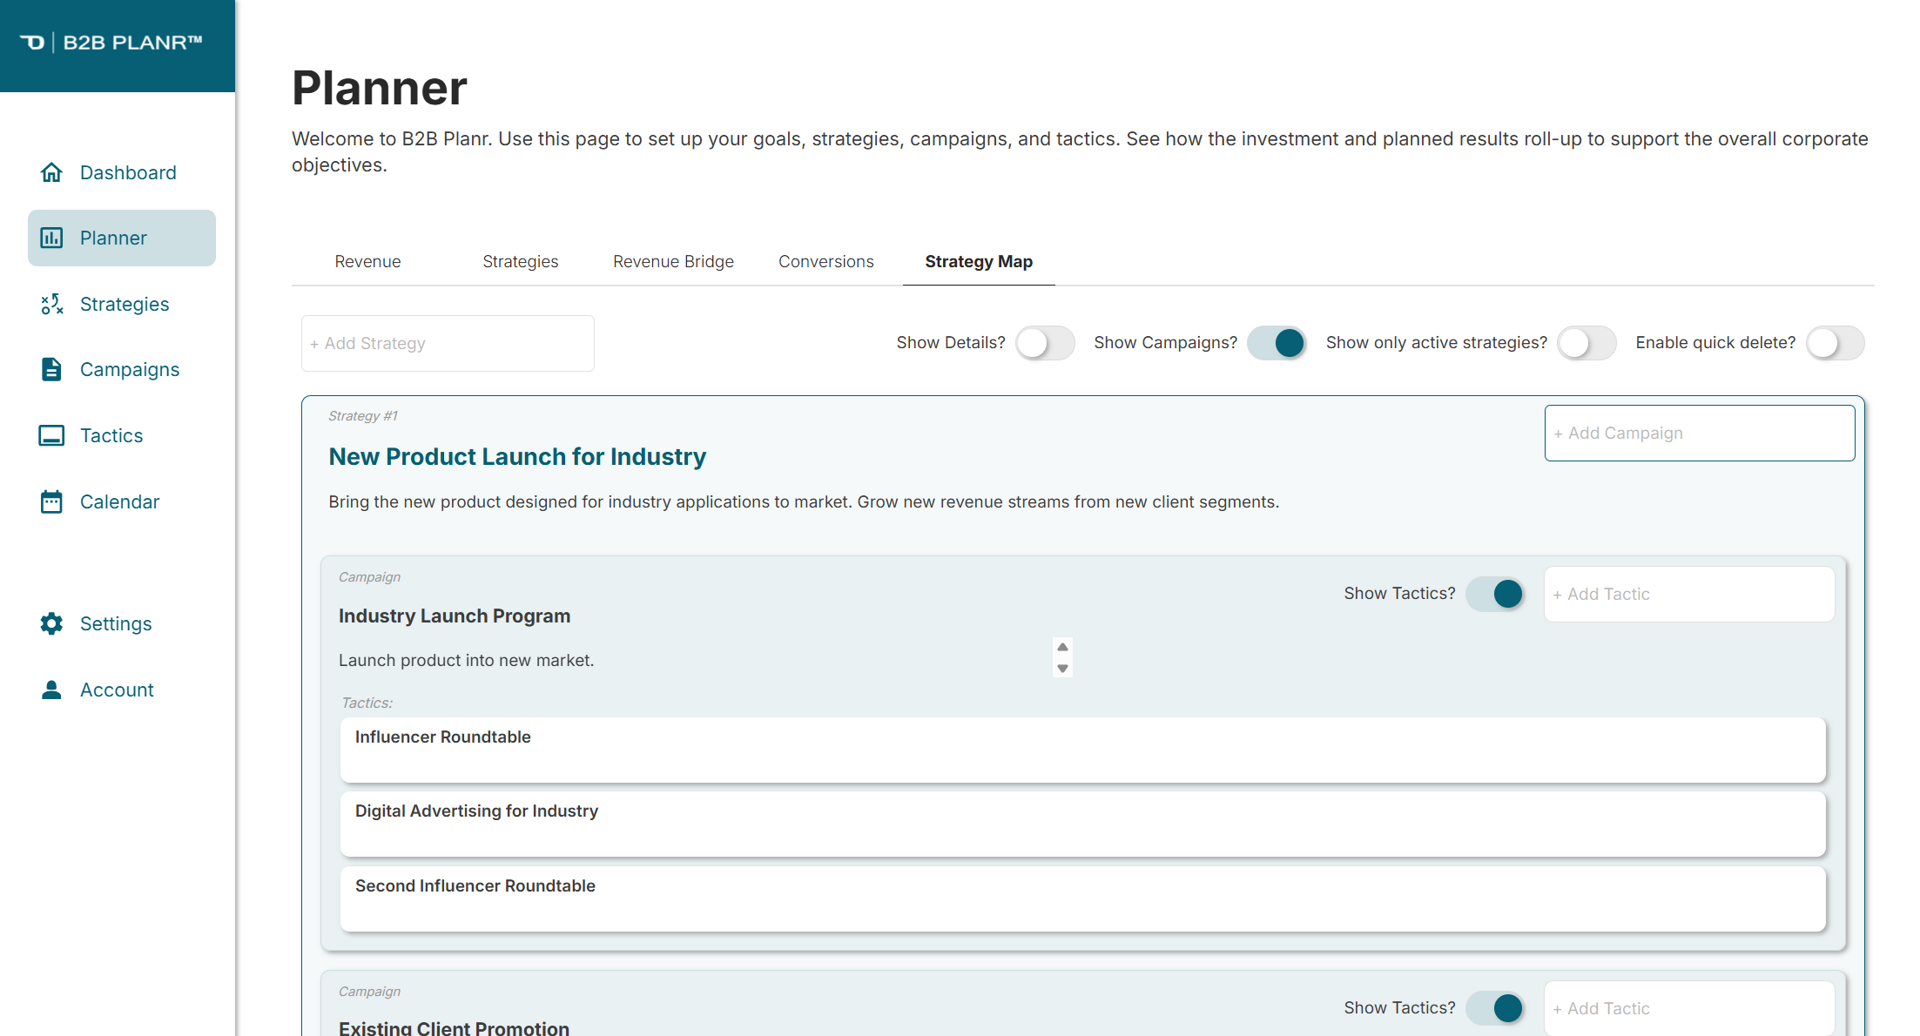Click Add Tactic field in Industry Launch Program
This screenshot has width=1920, height=1036.
(1689, 594)
